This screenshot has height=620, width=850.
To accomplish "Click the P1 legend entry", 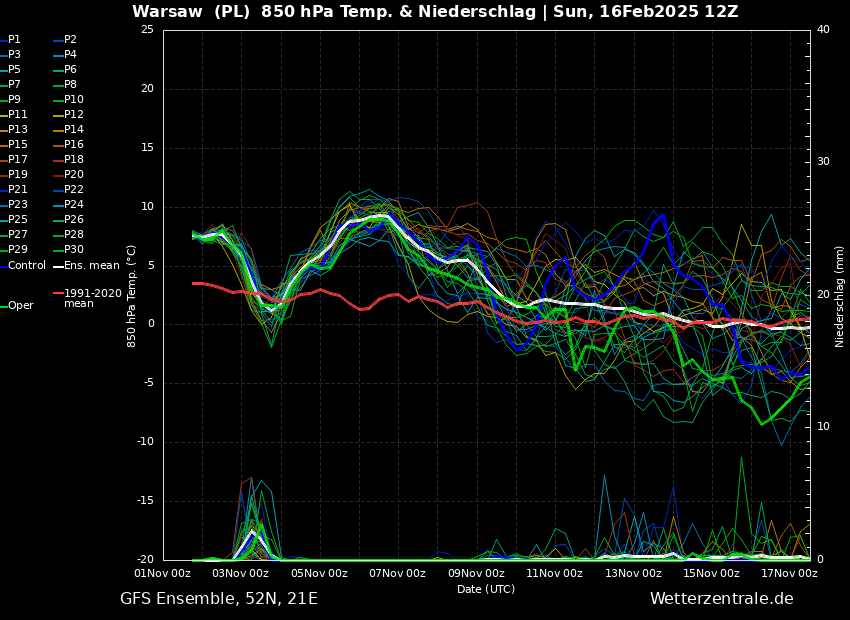I will [14, 40].
